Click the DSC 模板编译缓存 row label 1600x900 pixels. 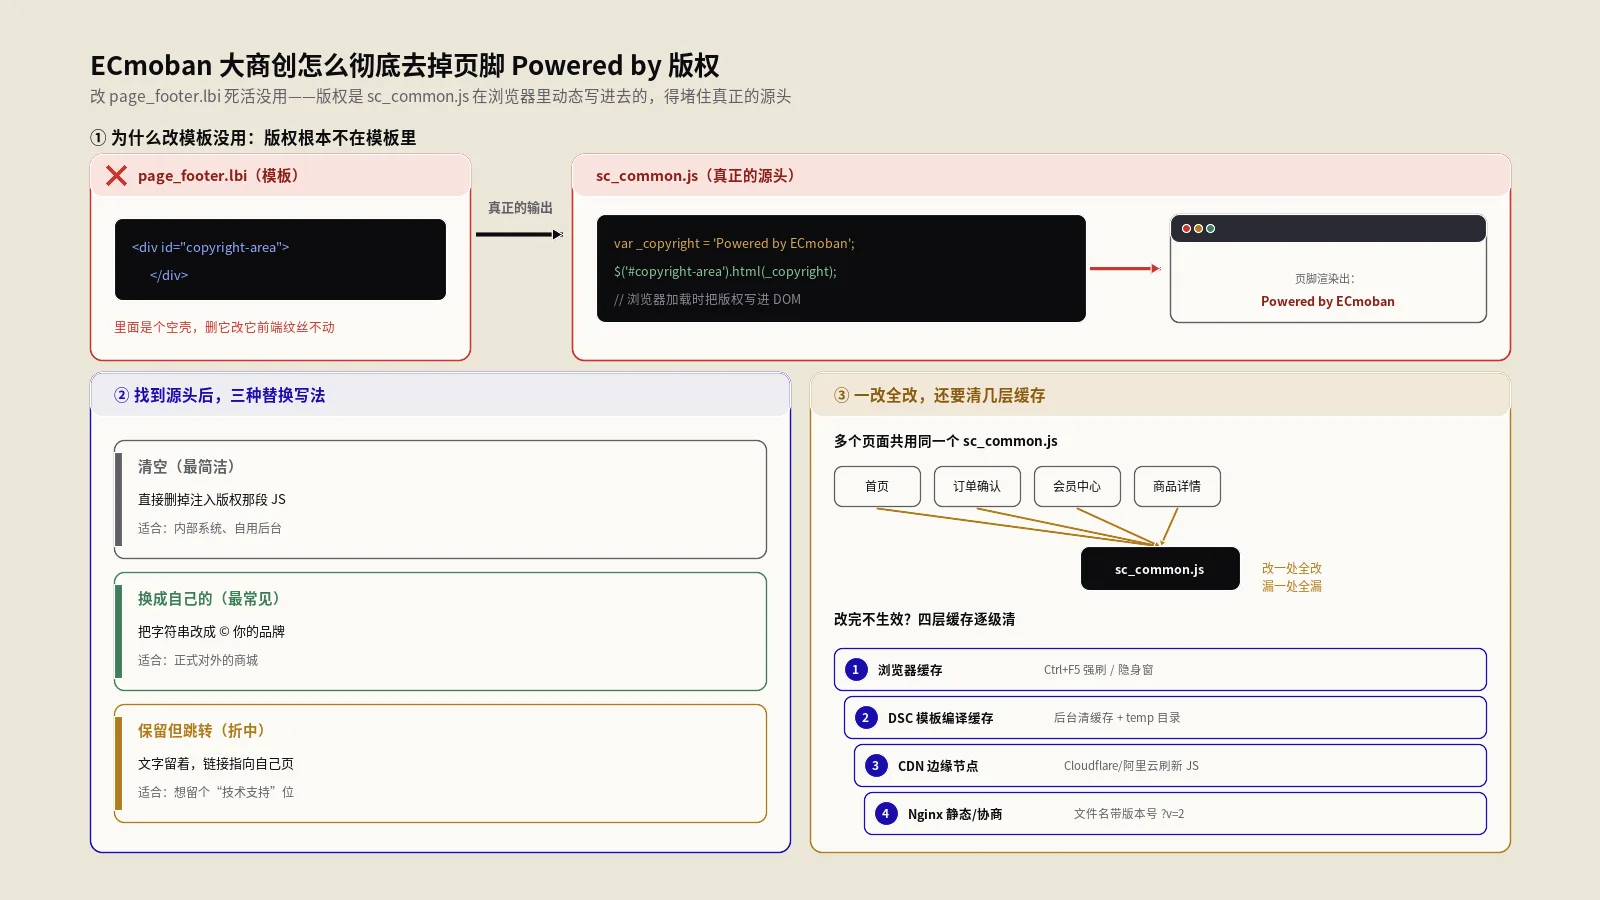(x=941, y=718)
